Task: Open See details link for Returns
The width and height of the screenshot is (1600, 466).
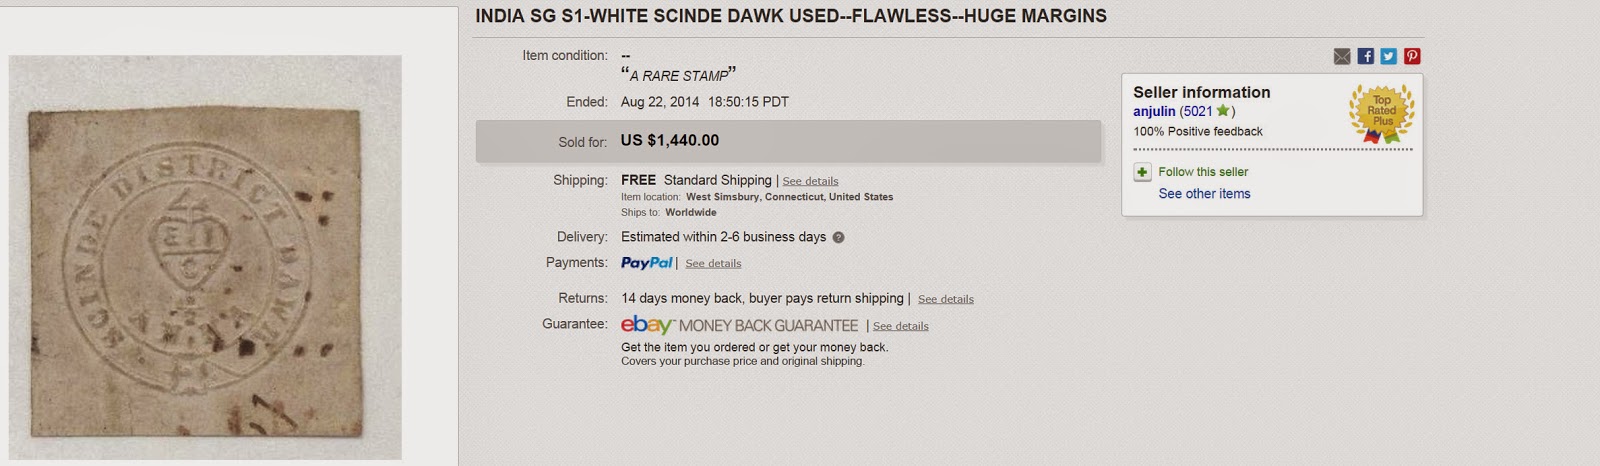Action: 945,299
